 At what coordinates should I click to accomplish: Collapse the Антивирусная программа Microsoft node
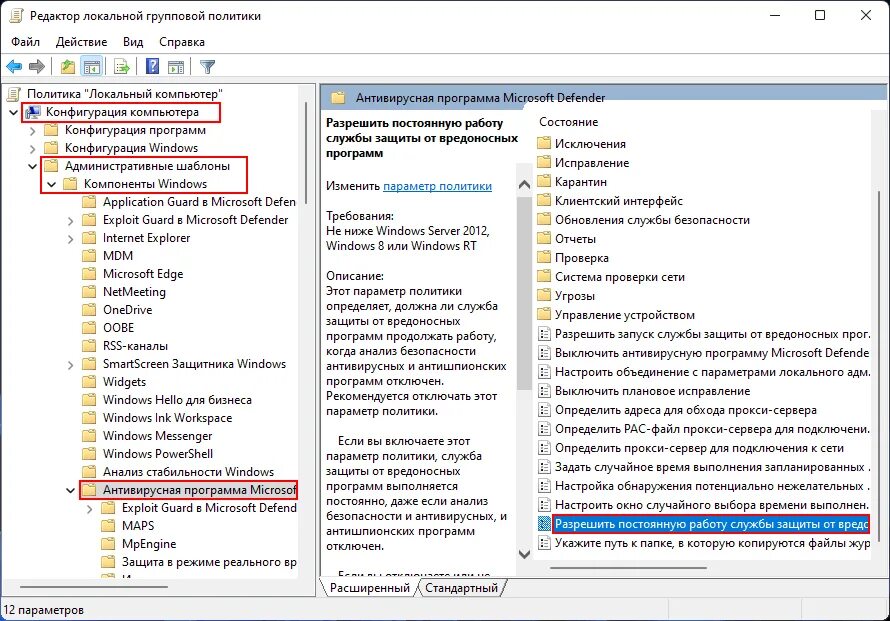coord(70,490)
